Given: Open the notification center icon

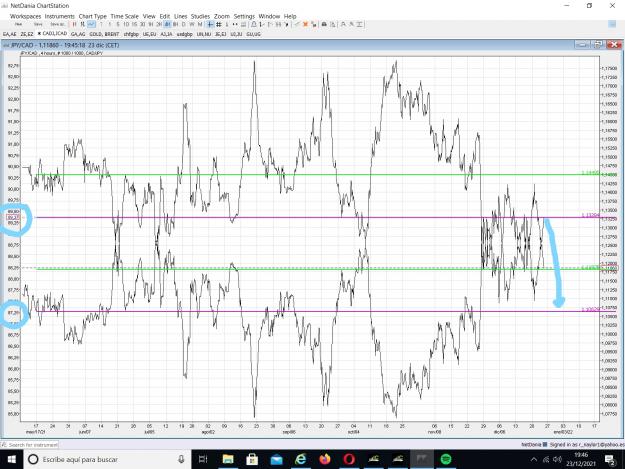Looking at the screenshot, I should tap(610, 459).
